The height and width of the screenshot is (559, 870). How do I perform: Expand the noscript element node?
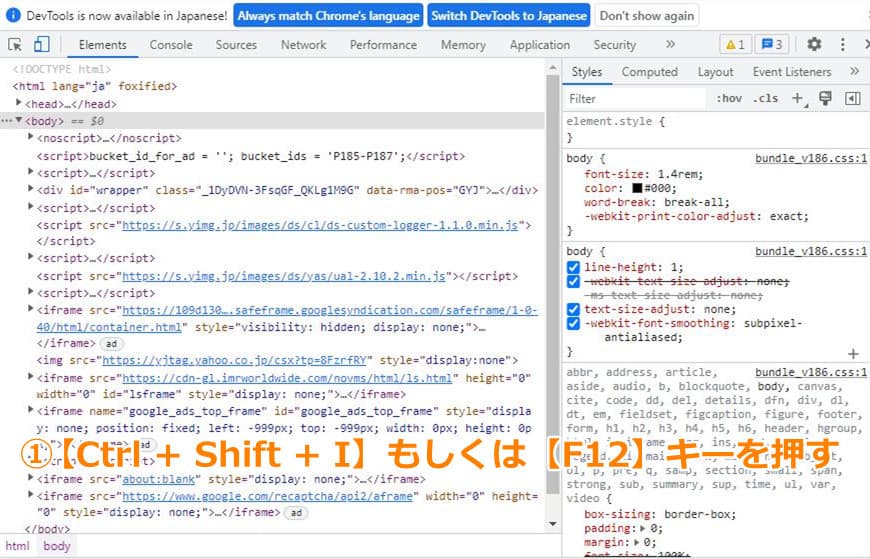(x=31, y=137)
